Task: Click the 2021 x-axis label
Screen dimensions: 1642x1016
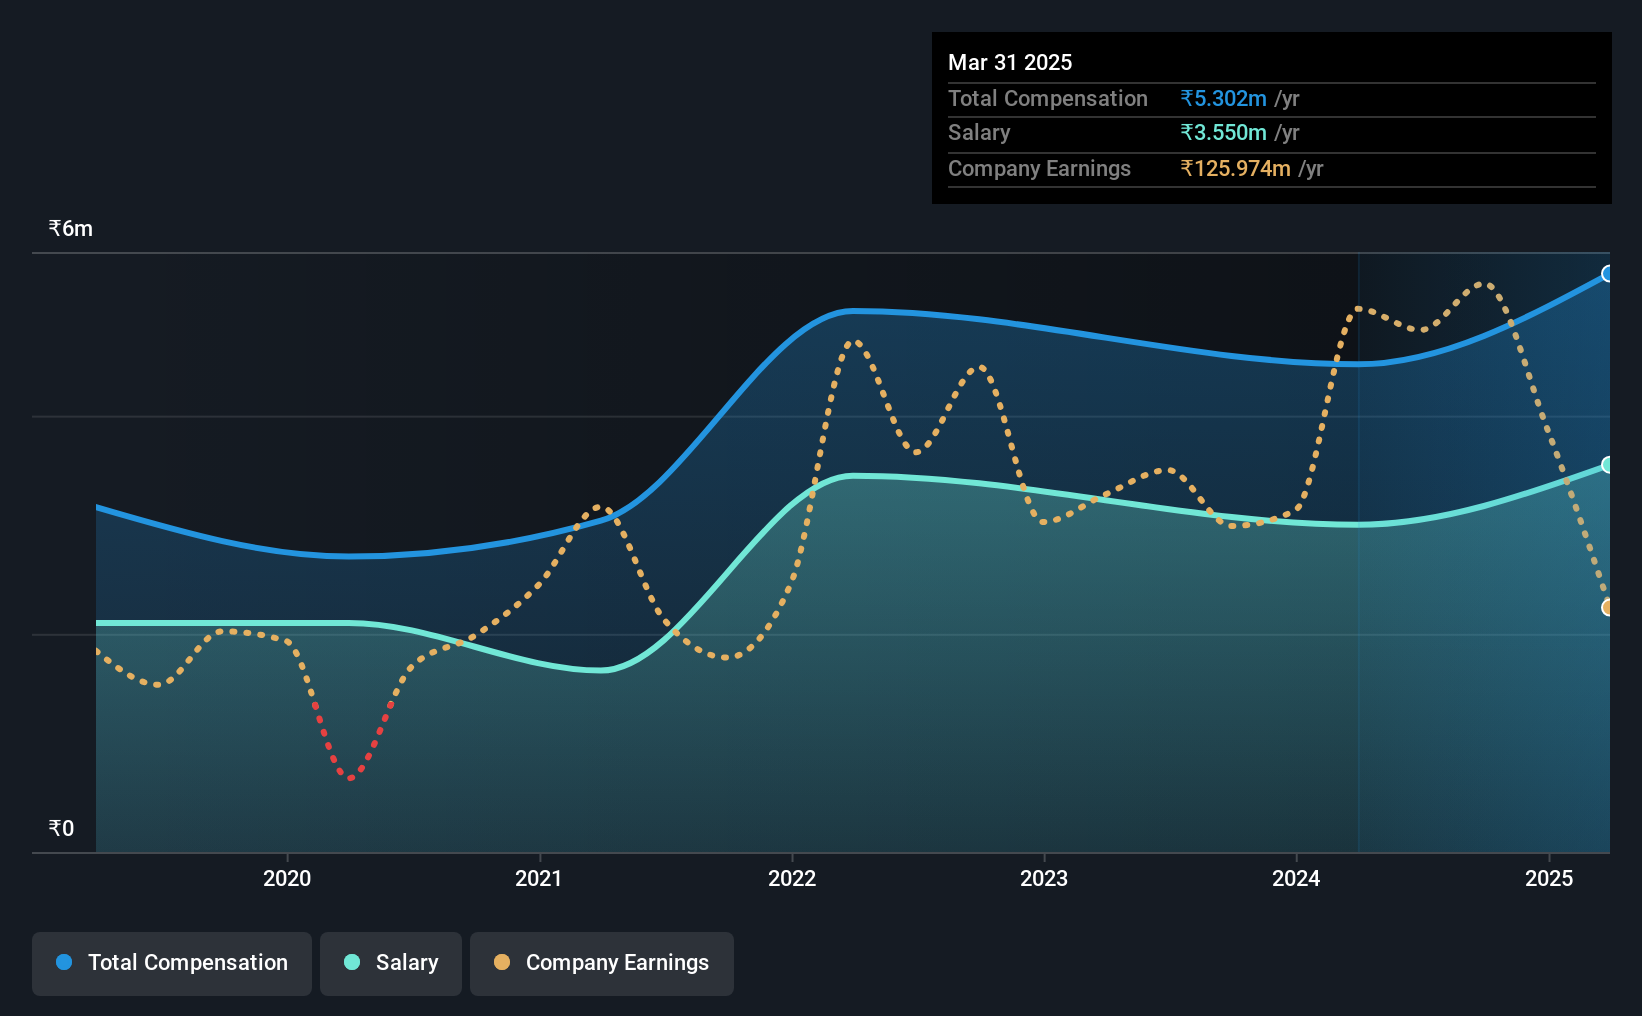Action: pos(539,879)
